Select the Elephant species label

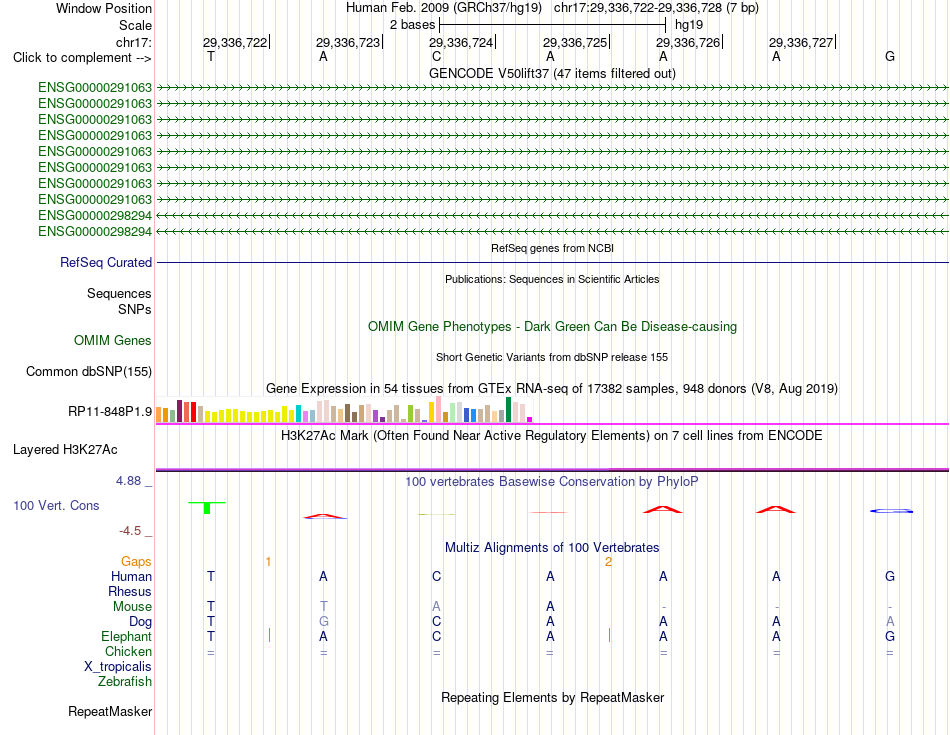pos(126,637)
